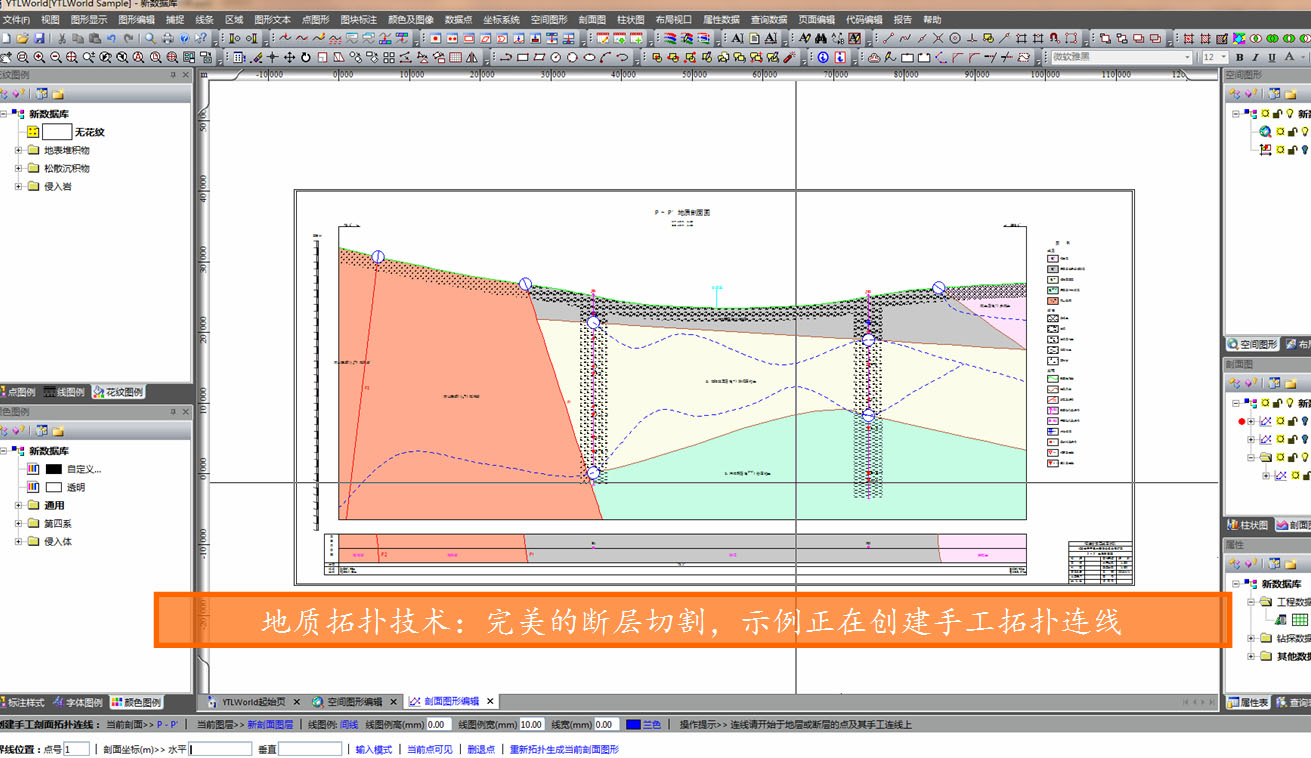Expand the 侵入体 color folder
Screen dimensions: 1311x758
[x=18, y=541]
